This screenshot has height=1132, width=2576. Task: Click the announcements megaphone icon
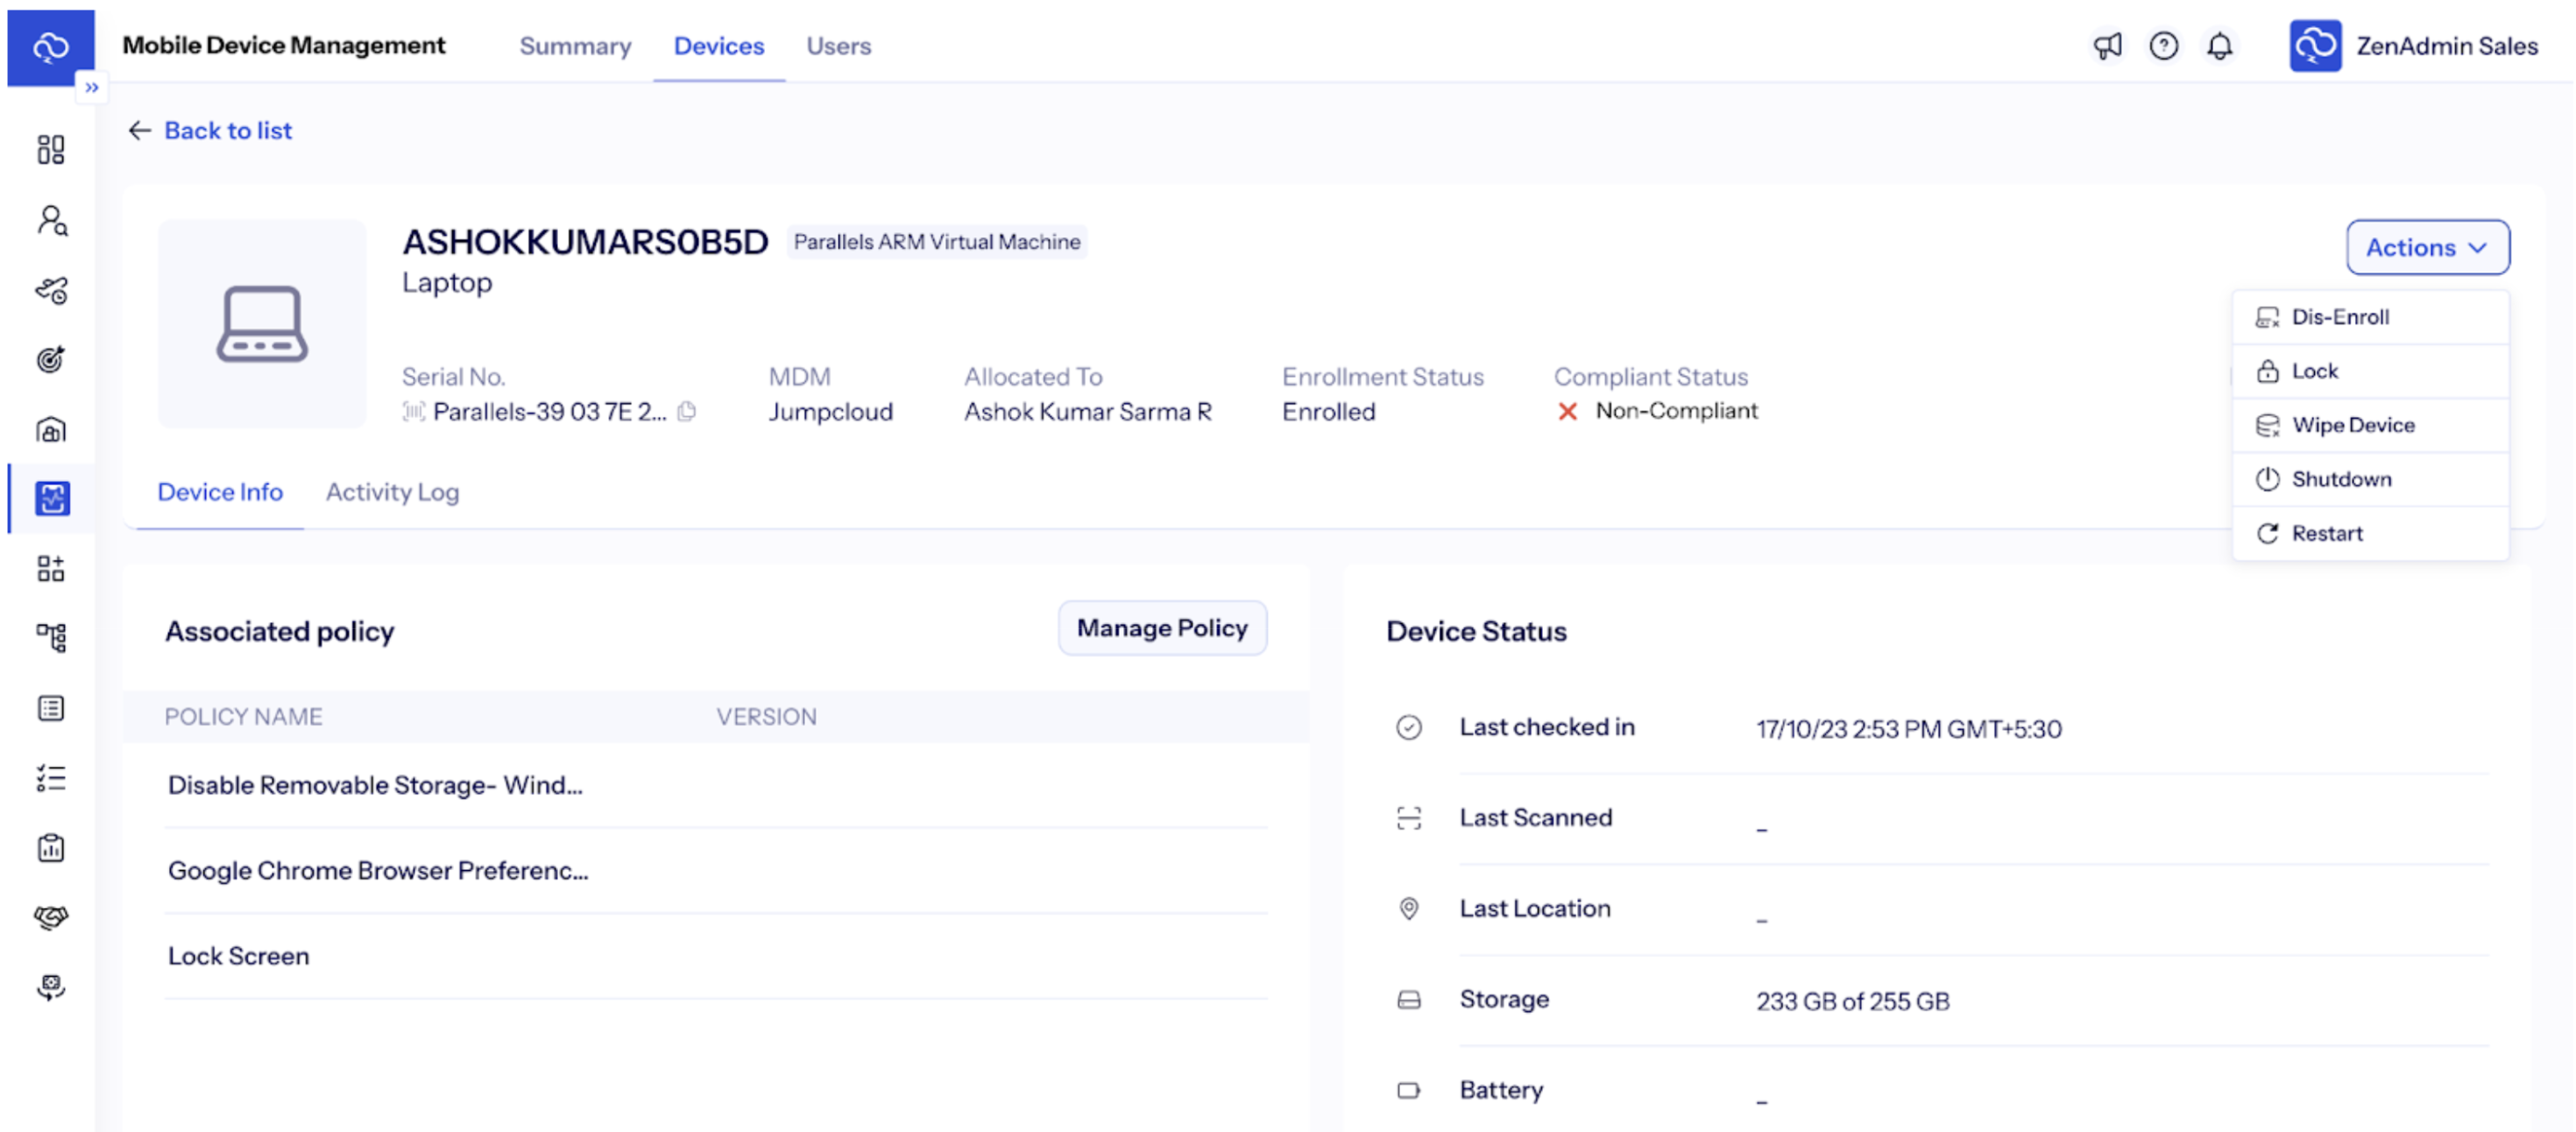(2108, 46)
